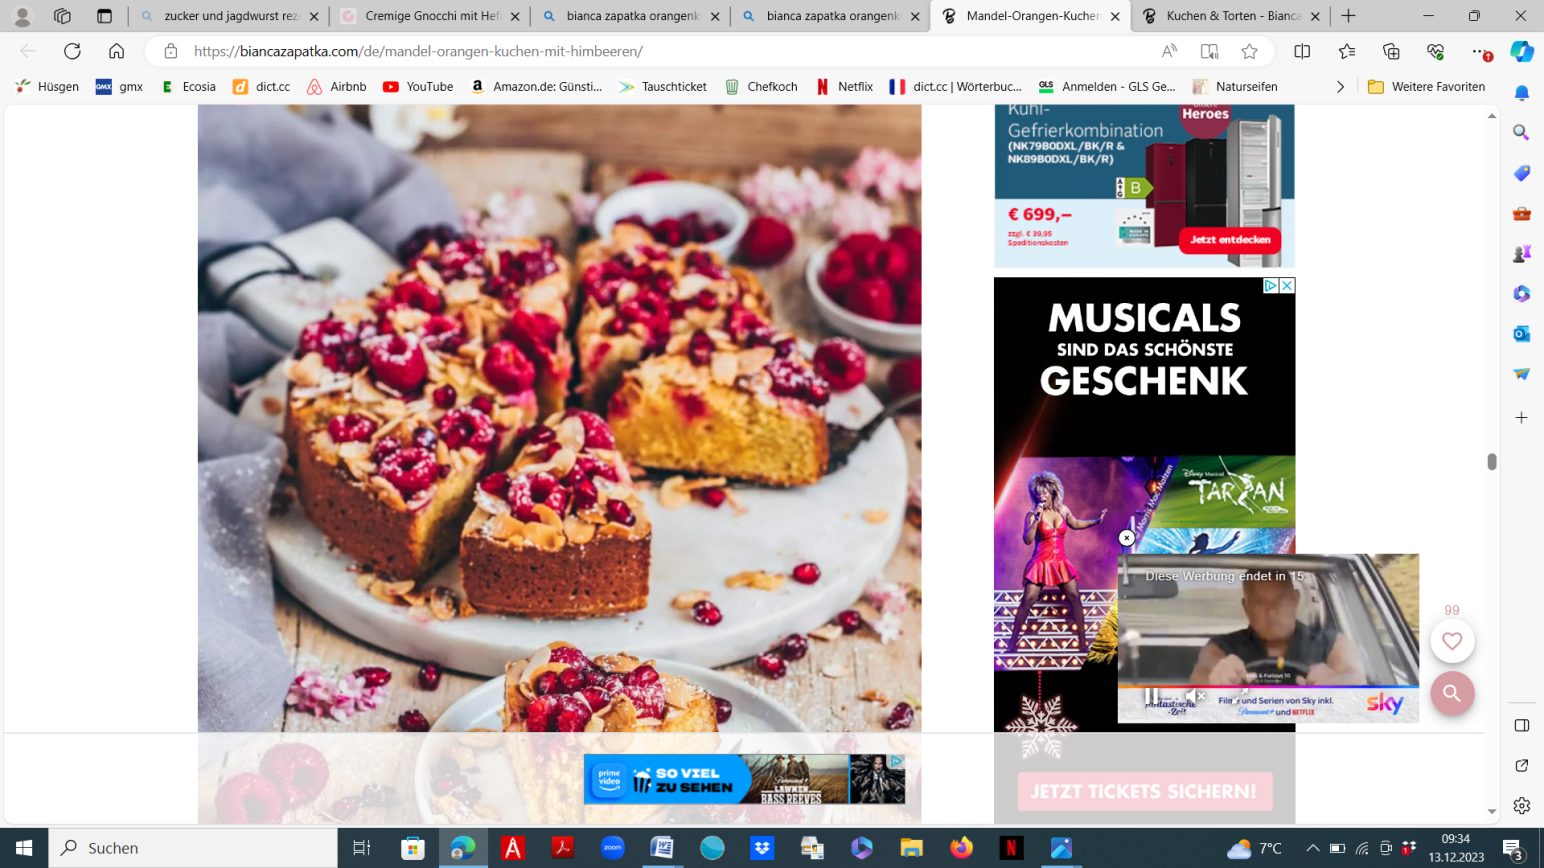Open the Outlook icon in Edge sidebar
This screenshot has height=868, width=1544.
[1521, 334]
